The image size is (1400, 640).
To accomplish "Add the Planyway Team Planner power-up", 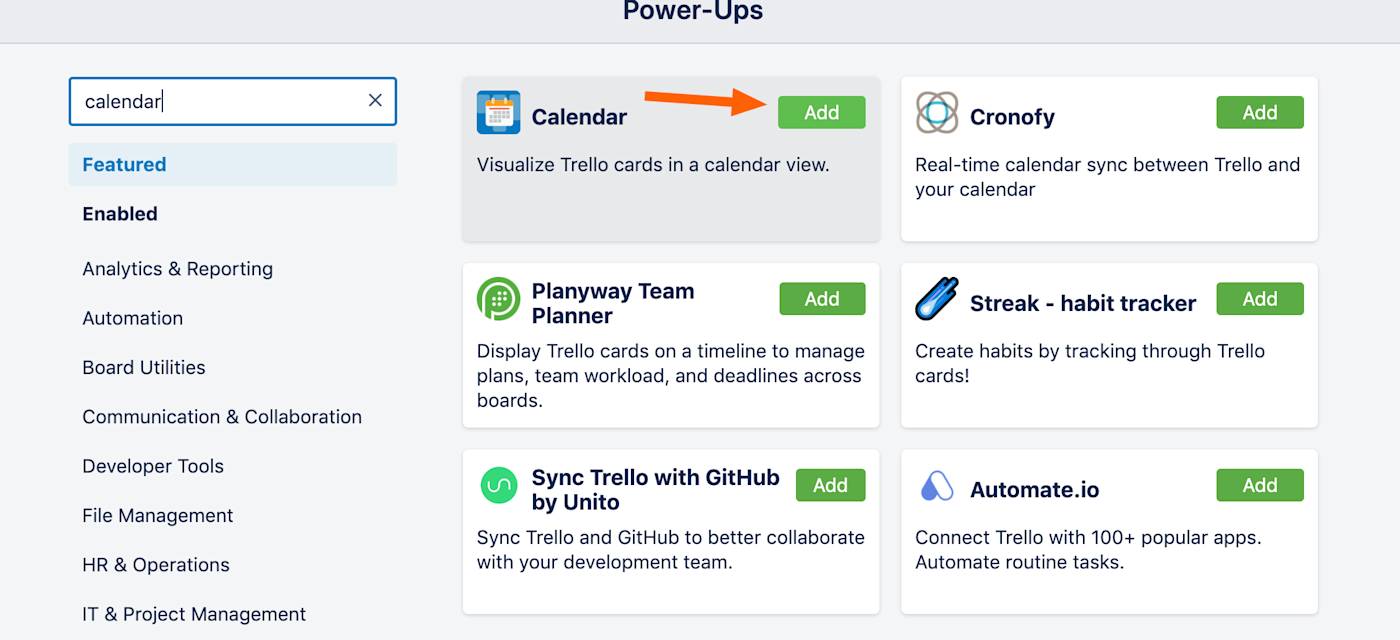I will coord(822,299).
